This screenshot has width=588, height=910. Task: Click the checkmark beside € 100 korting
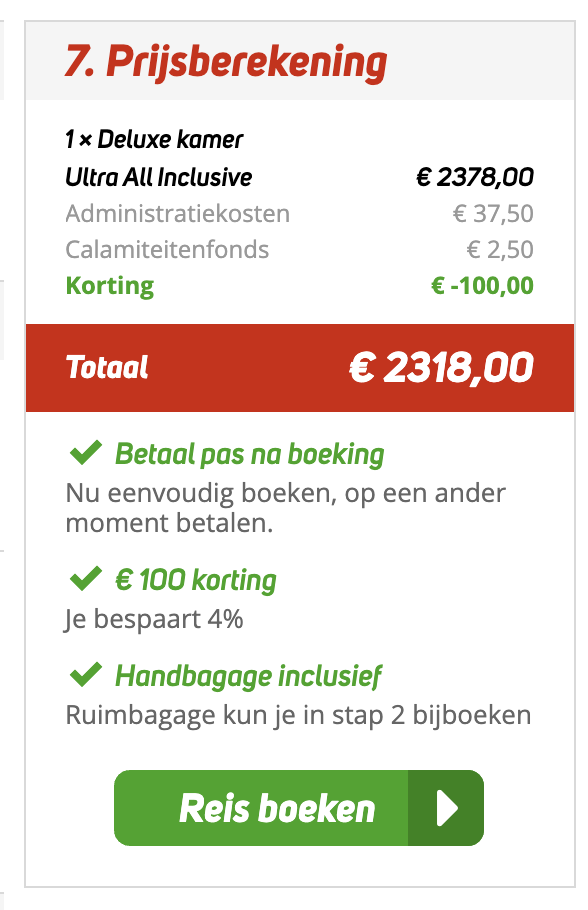coord(85,579)
